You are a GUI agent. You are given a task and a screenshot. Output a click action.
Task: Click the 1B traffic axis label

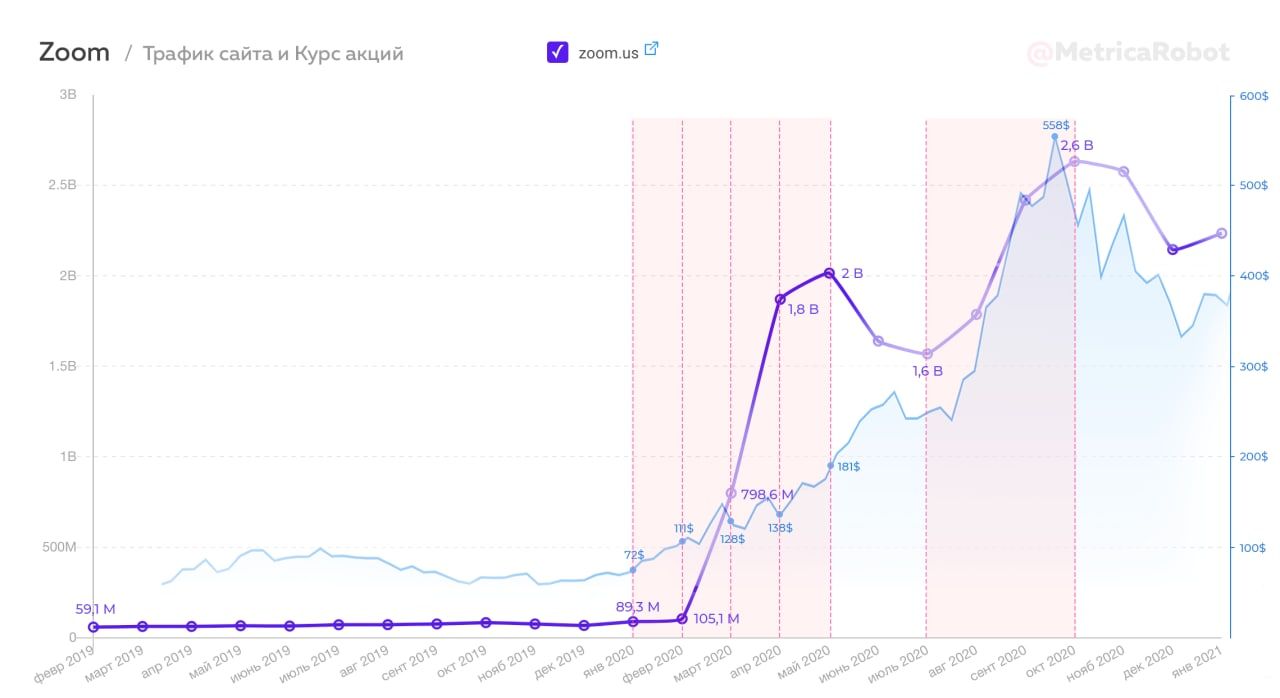tap(68, 457)
